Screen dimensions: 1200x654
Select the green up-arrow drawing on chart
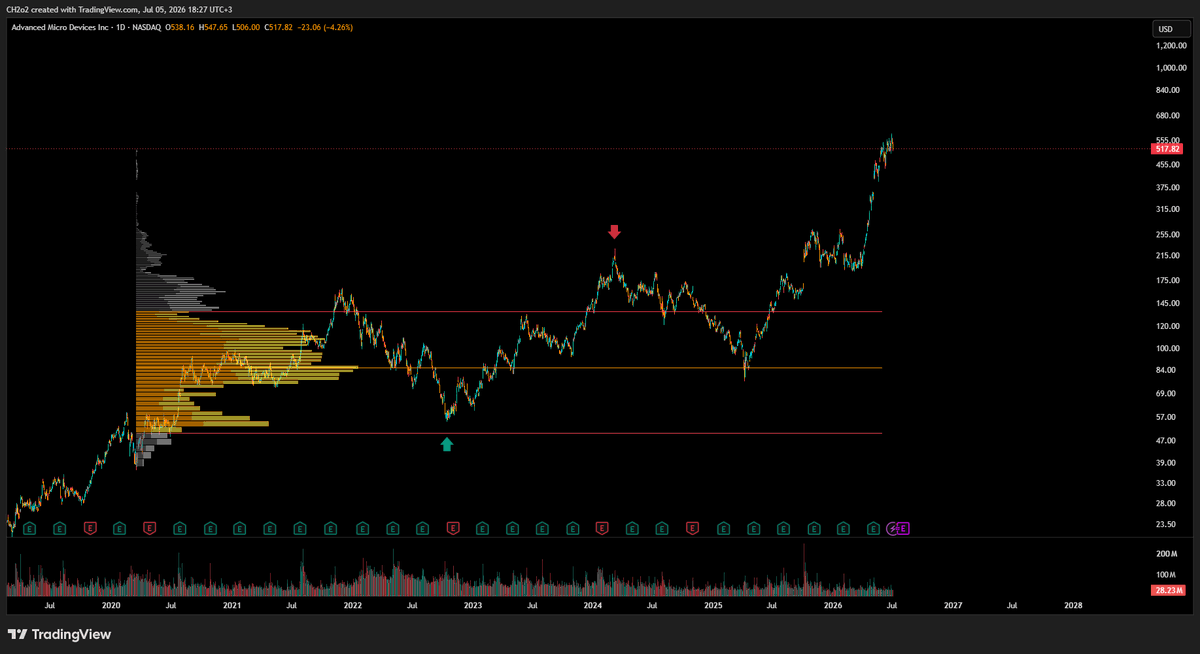pos(447,444)
